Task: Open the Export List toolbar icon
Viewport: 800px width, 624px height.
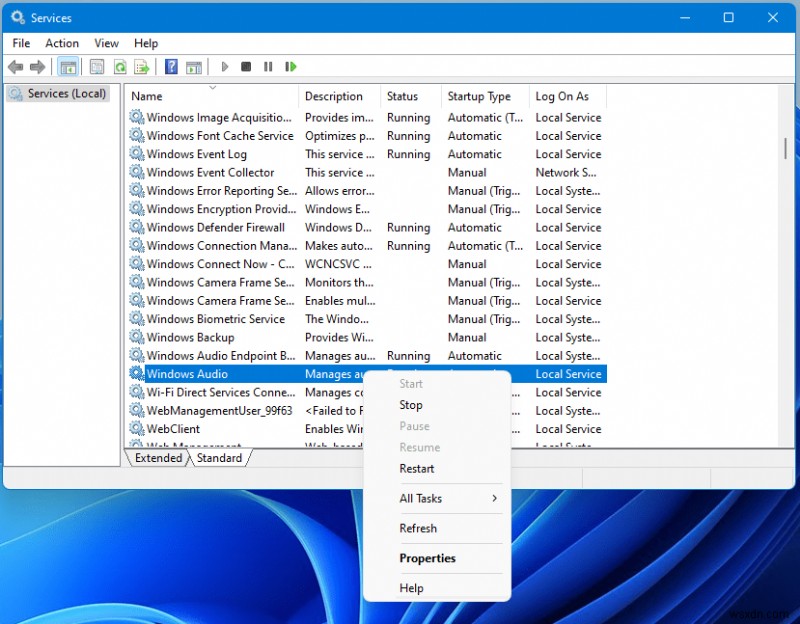Action: point(142,67)
